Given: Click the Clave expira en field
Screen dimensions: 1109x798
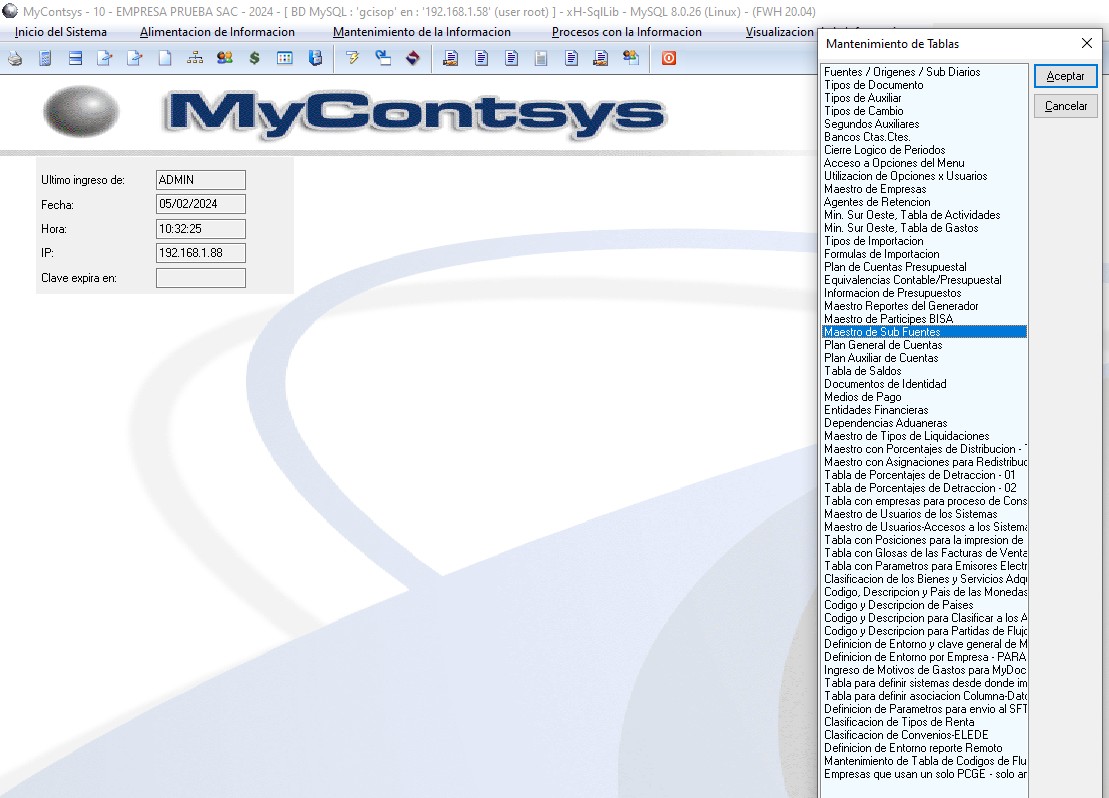Looking at the screenshot, I should [x=200, y=278].
